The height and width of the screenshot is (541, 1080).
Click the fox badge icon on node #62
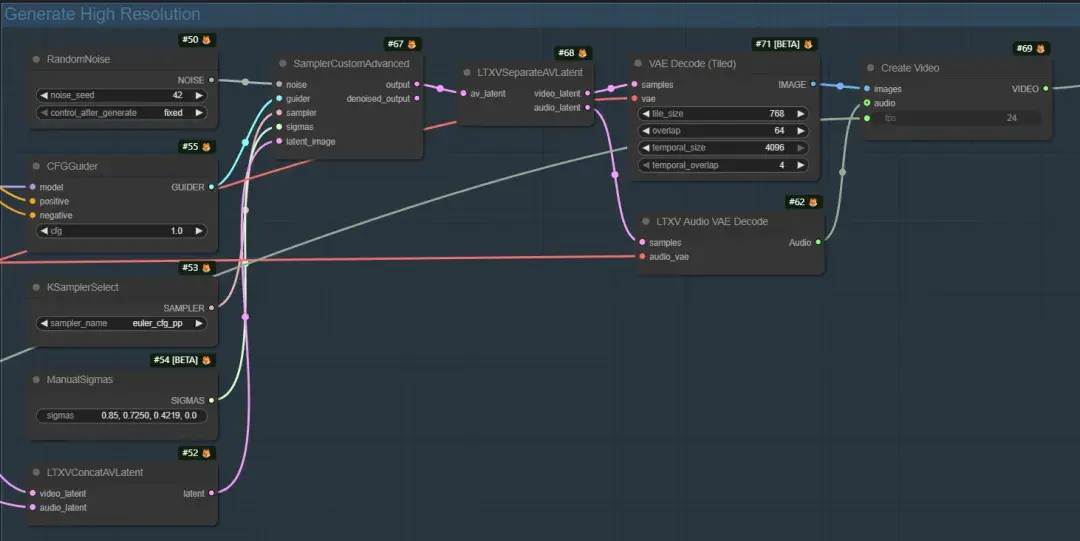pyautogui.click(x=813, y=202)
